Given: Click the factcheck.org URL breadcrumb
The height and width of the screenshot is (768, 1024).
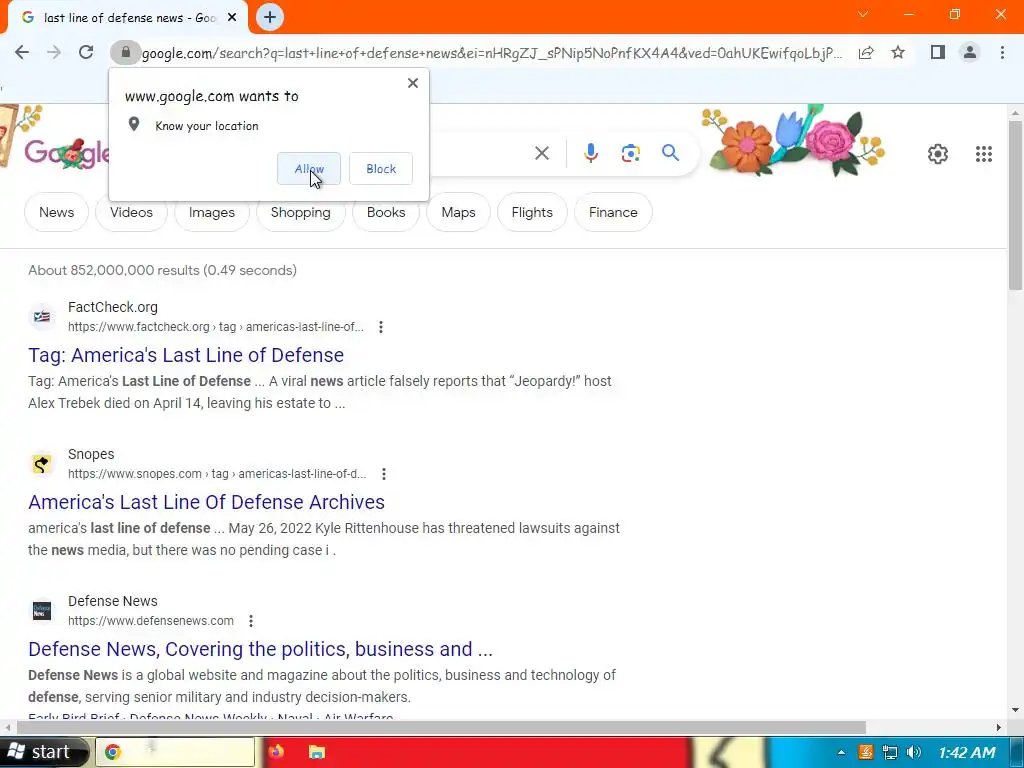Looking at the screenshot, I should 216,327.
